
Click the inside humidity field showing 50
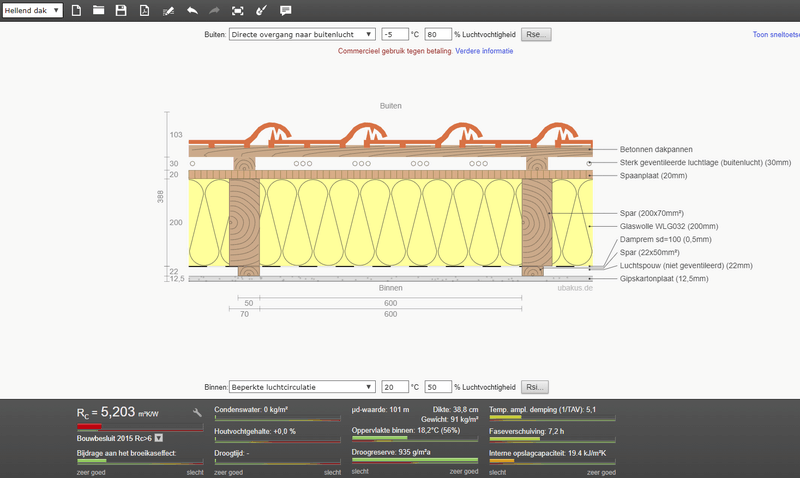click(x=437, y=387)
